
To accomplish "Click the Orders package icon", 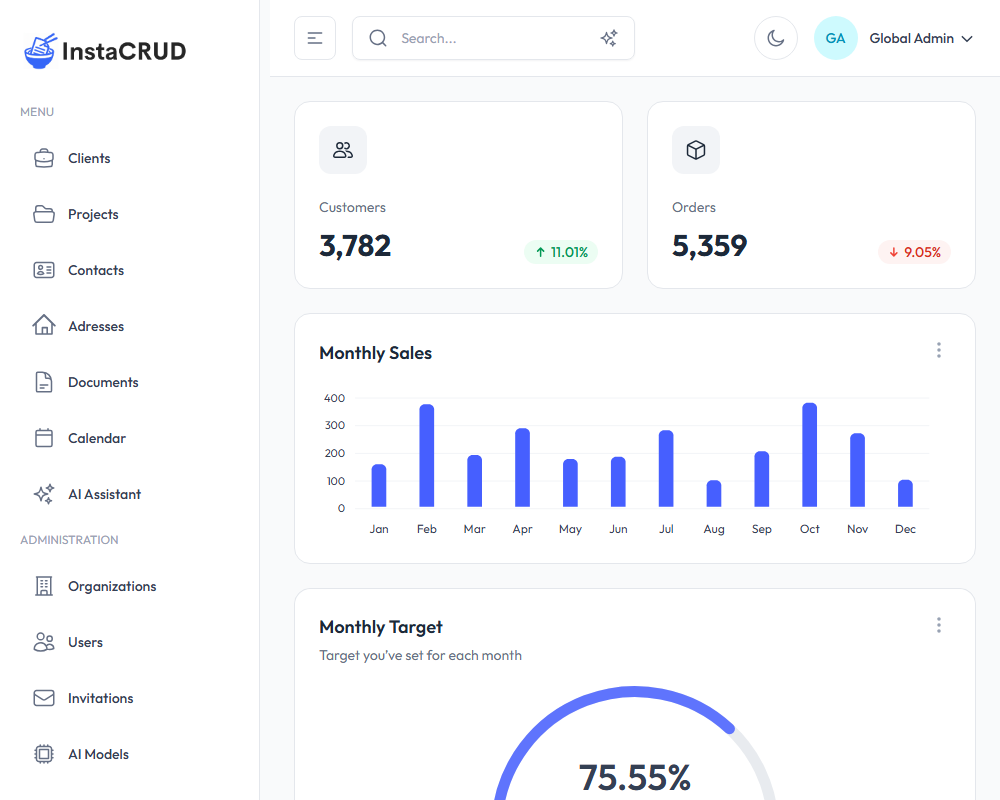I will click(x=695, y=149).
